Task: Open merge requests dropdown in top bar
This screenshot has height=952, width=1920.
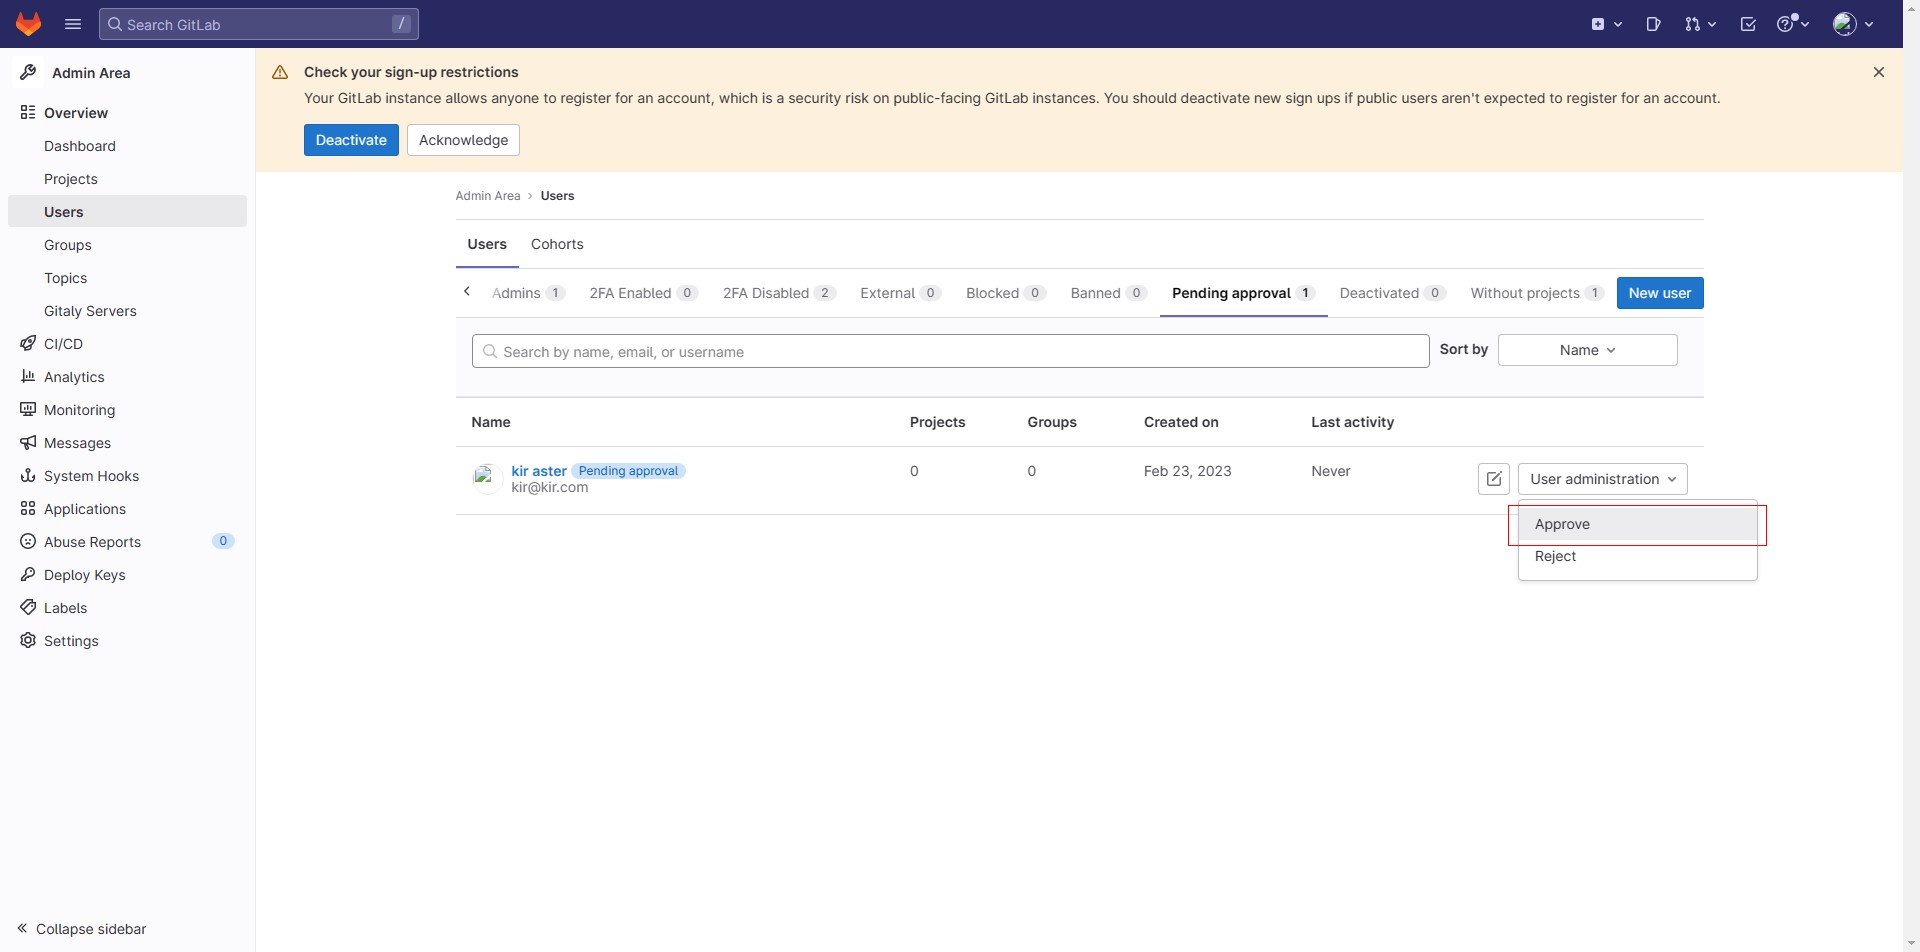Action: coord(1700,24)
